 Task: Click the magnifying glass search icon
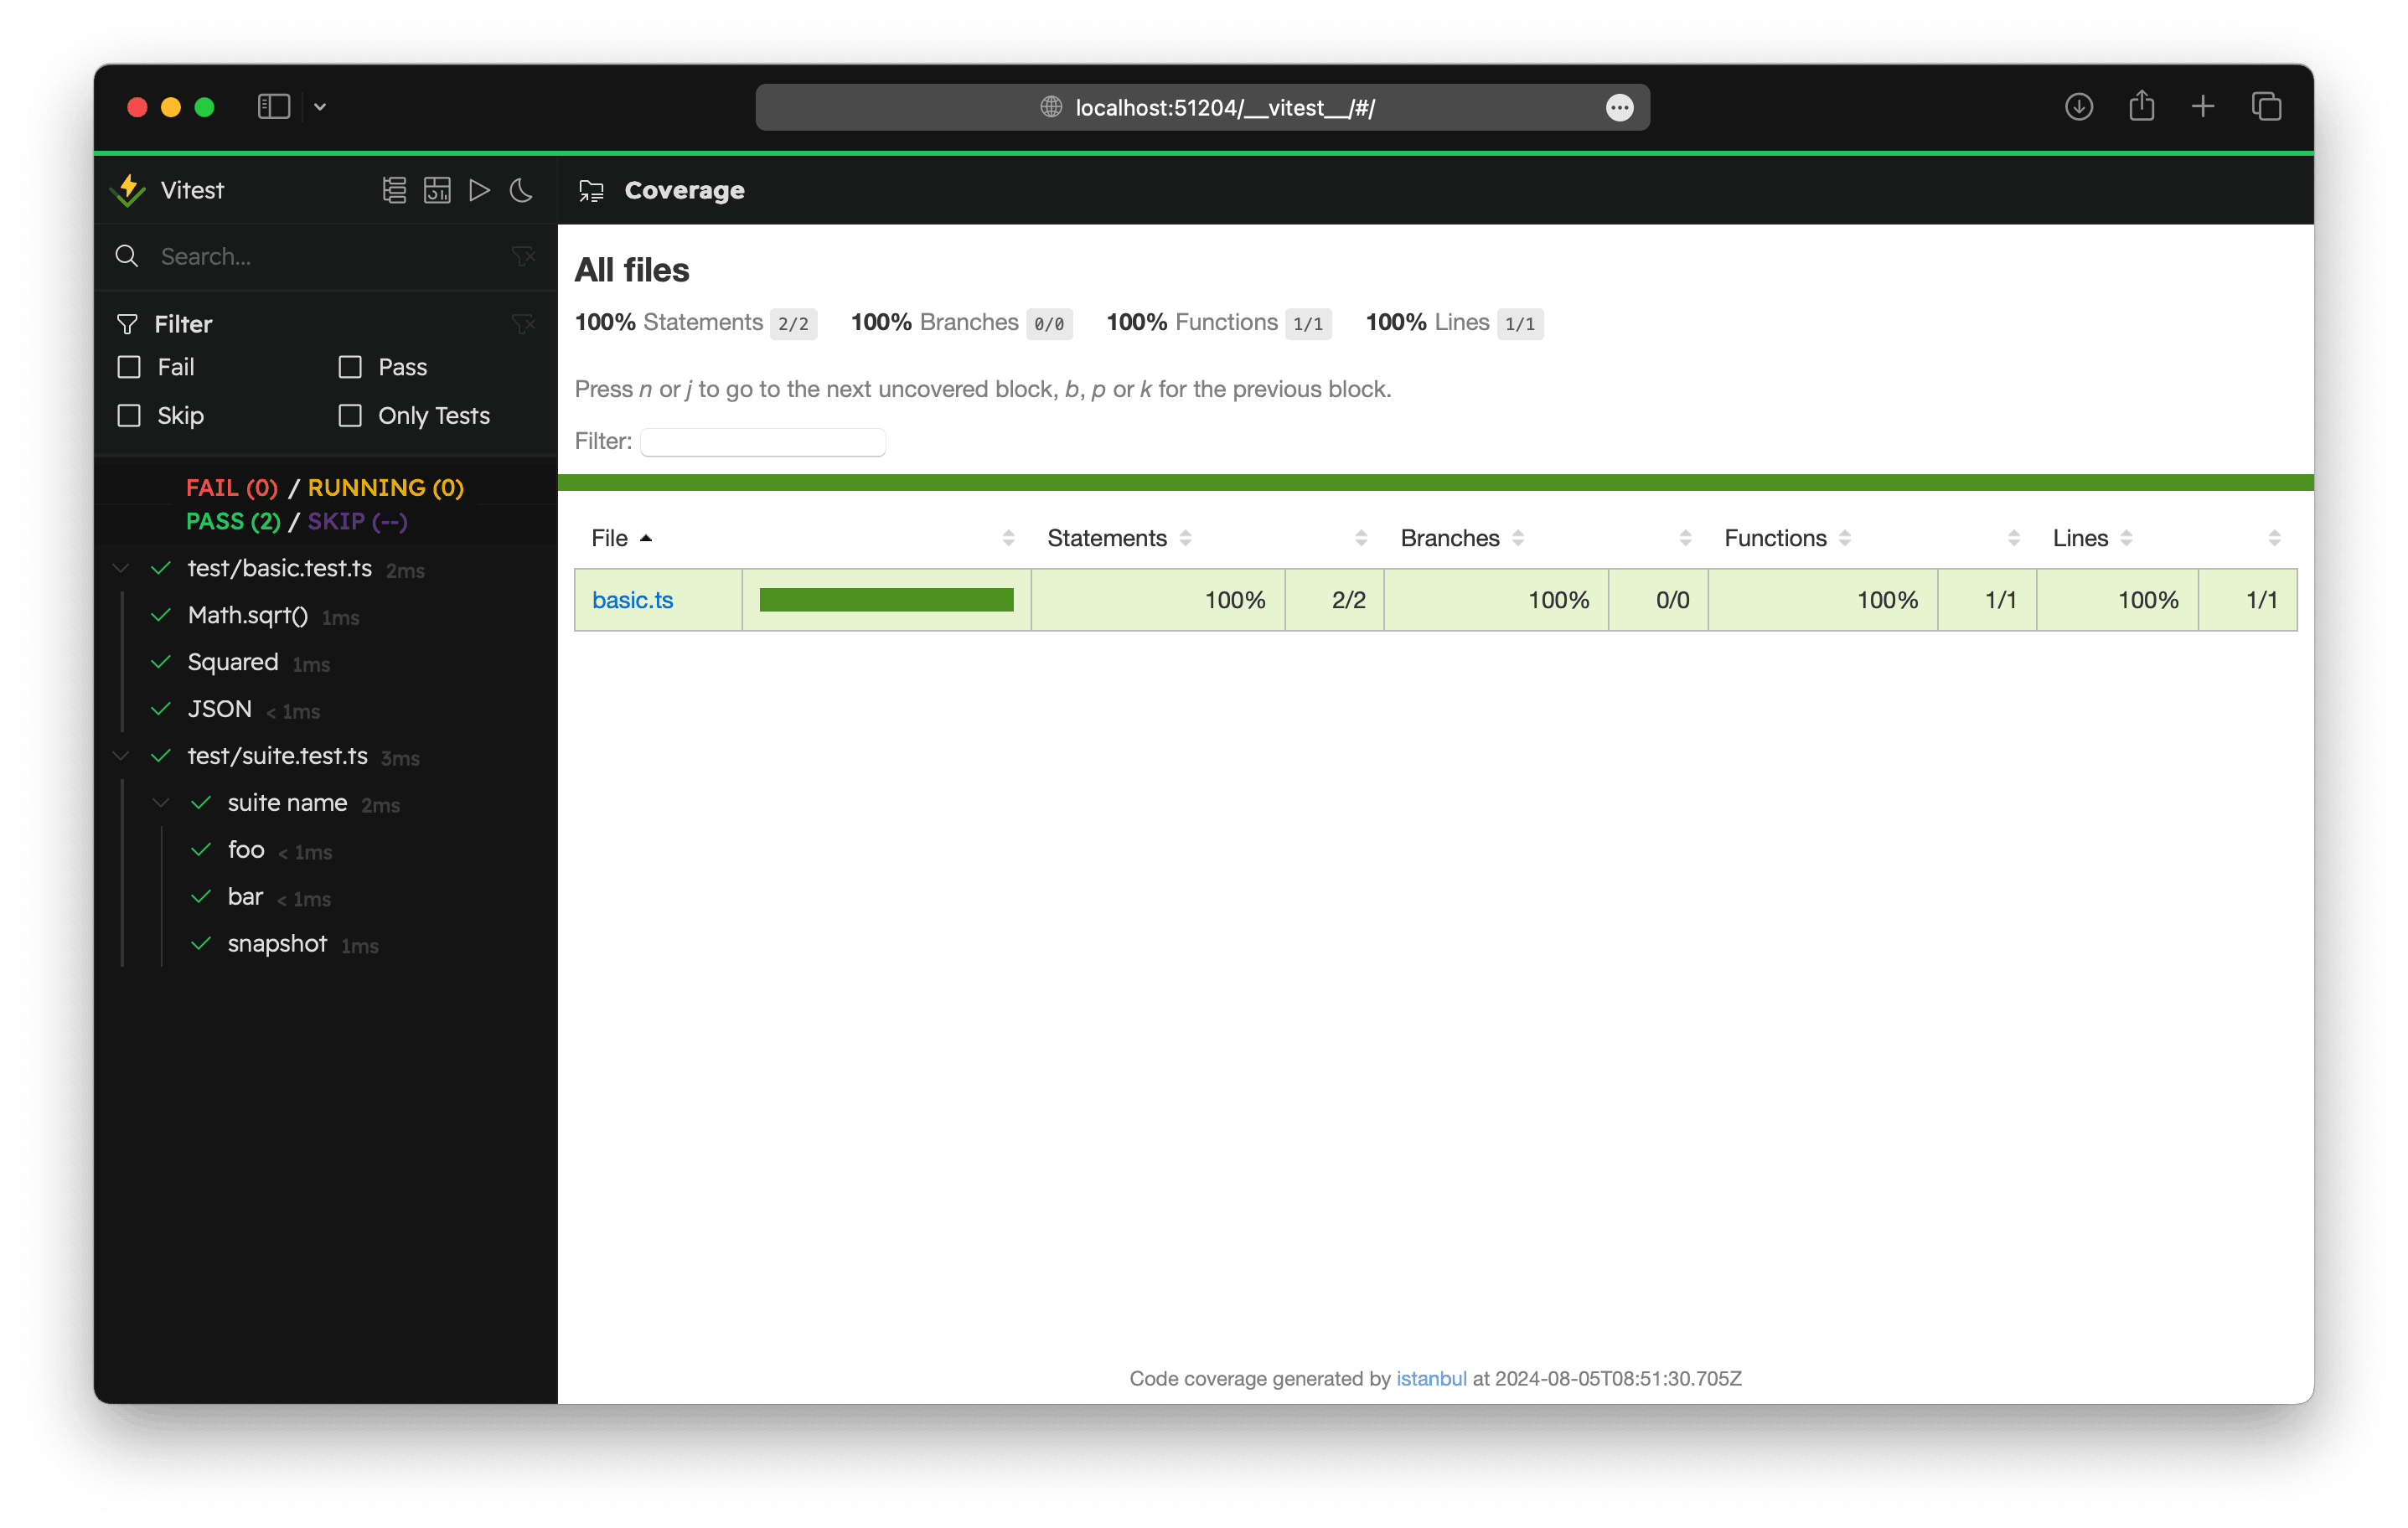127,256
